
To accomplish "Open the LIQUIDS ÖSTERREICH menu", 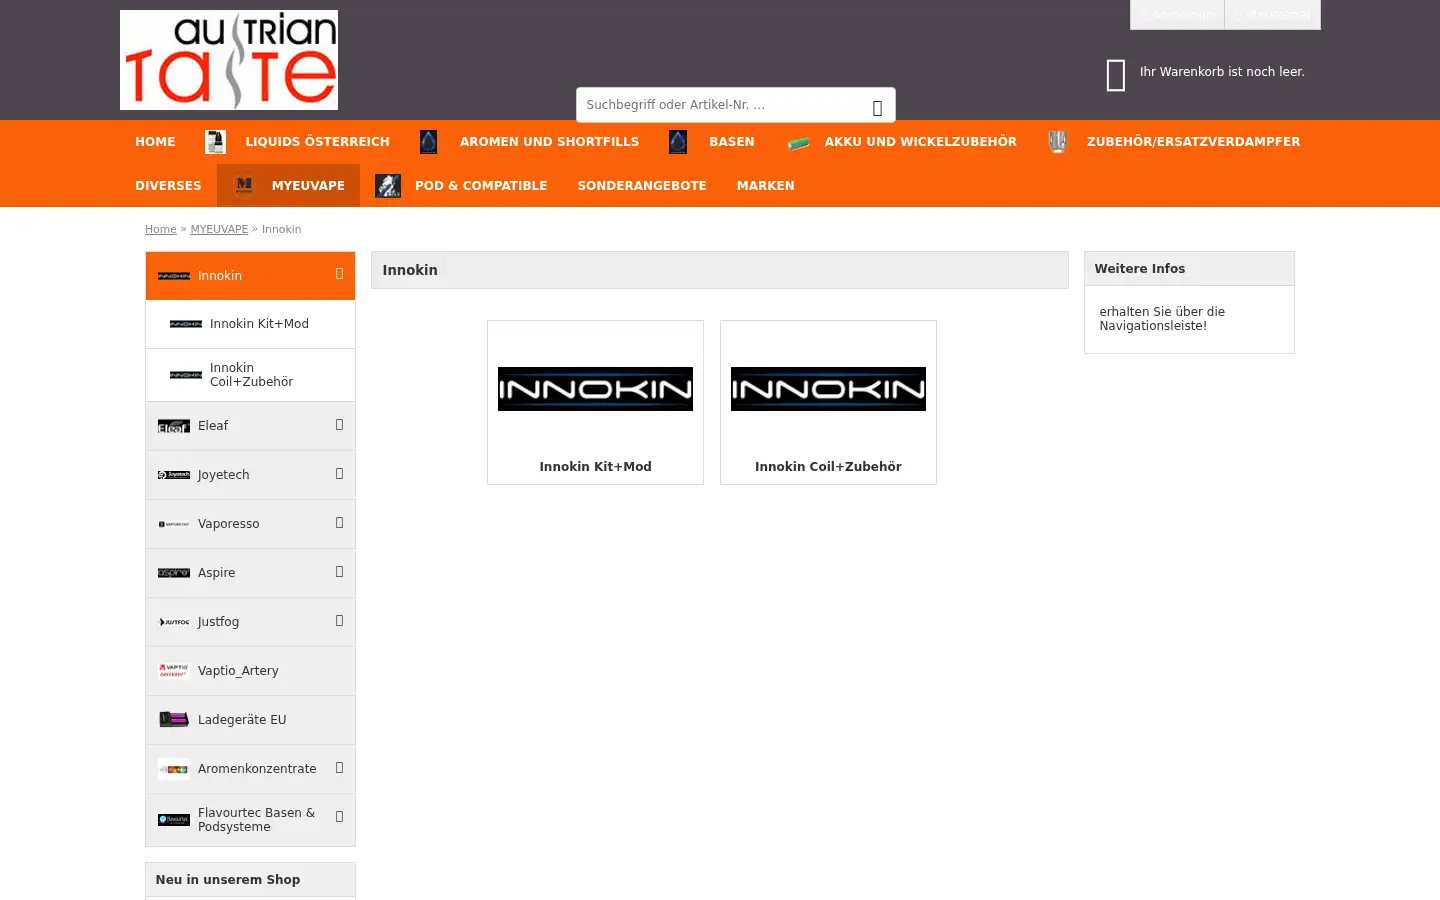I will (297, 142).
